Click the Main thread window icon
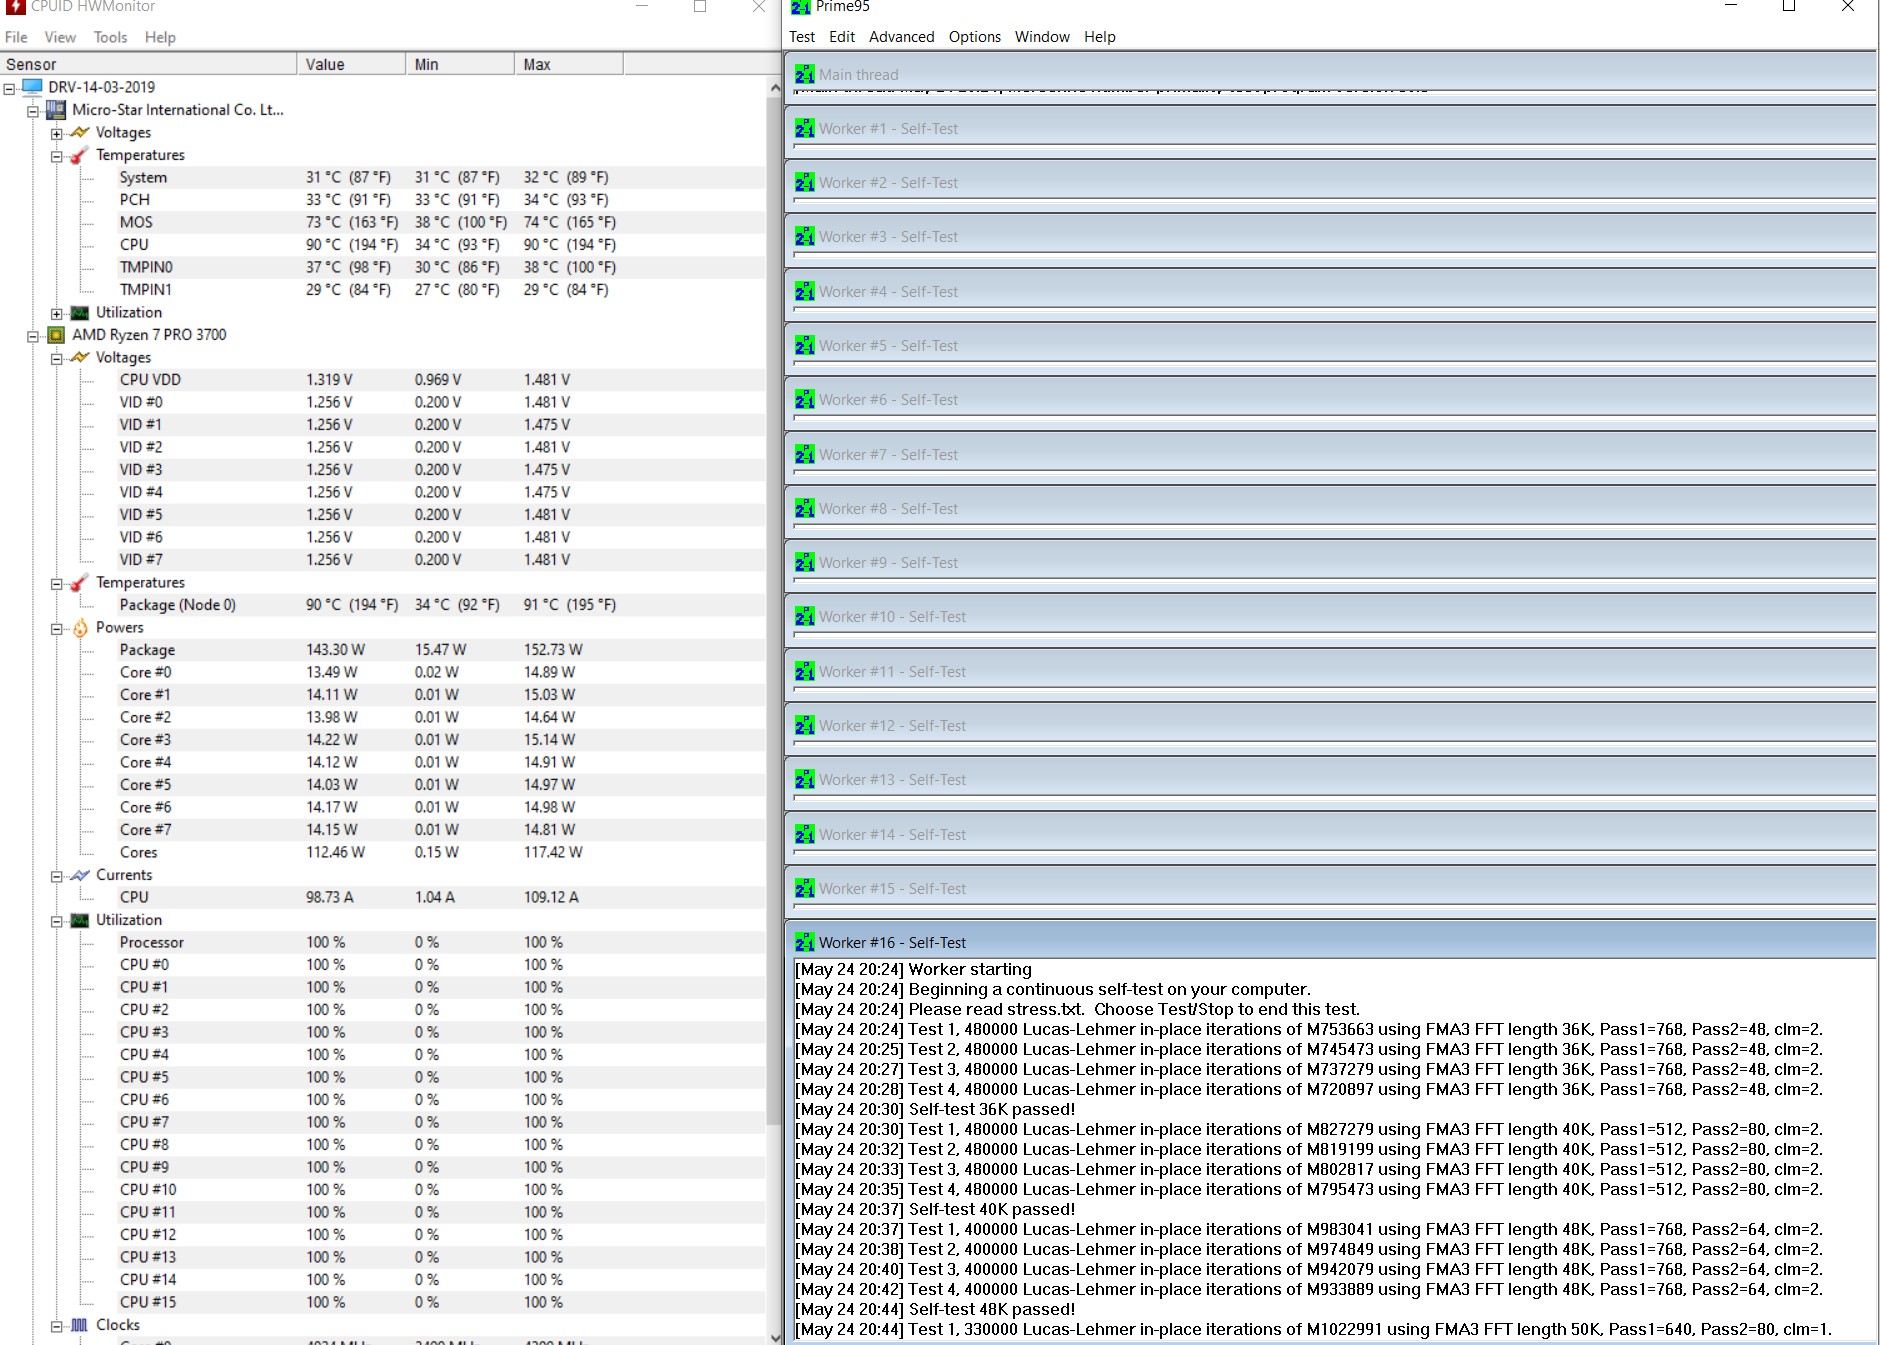 805,74
